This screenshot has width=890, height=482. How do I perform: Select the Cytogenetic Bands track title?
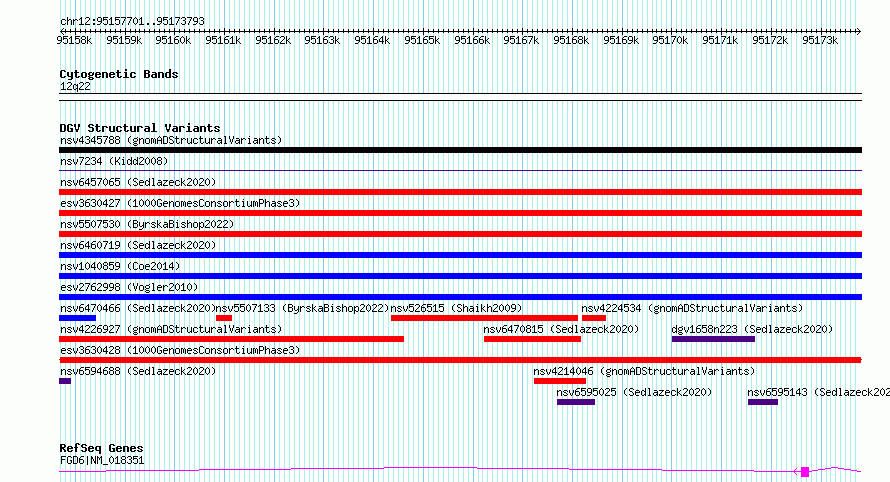pos(119,74)
